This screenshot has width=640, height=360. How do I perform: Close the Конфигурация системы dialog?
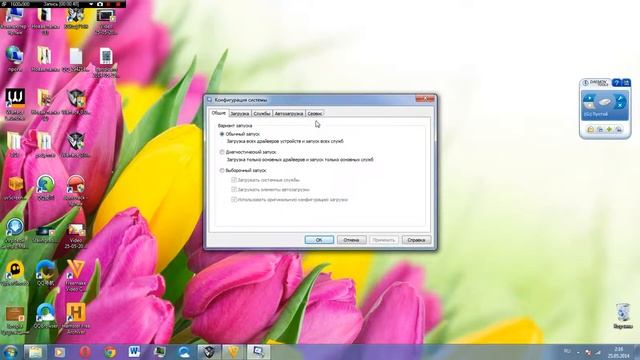coord(425,99)
